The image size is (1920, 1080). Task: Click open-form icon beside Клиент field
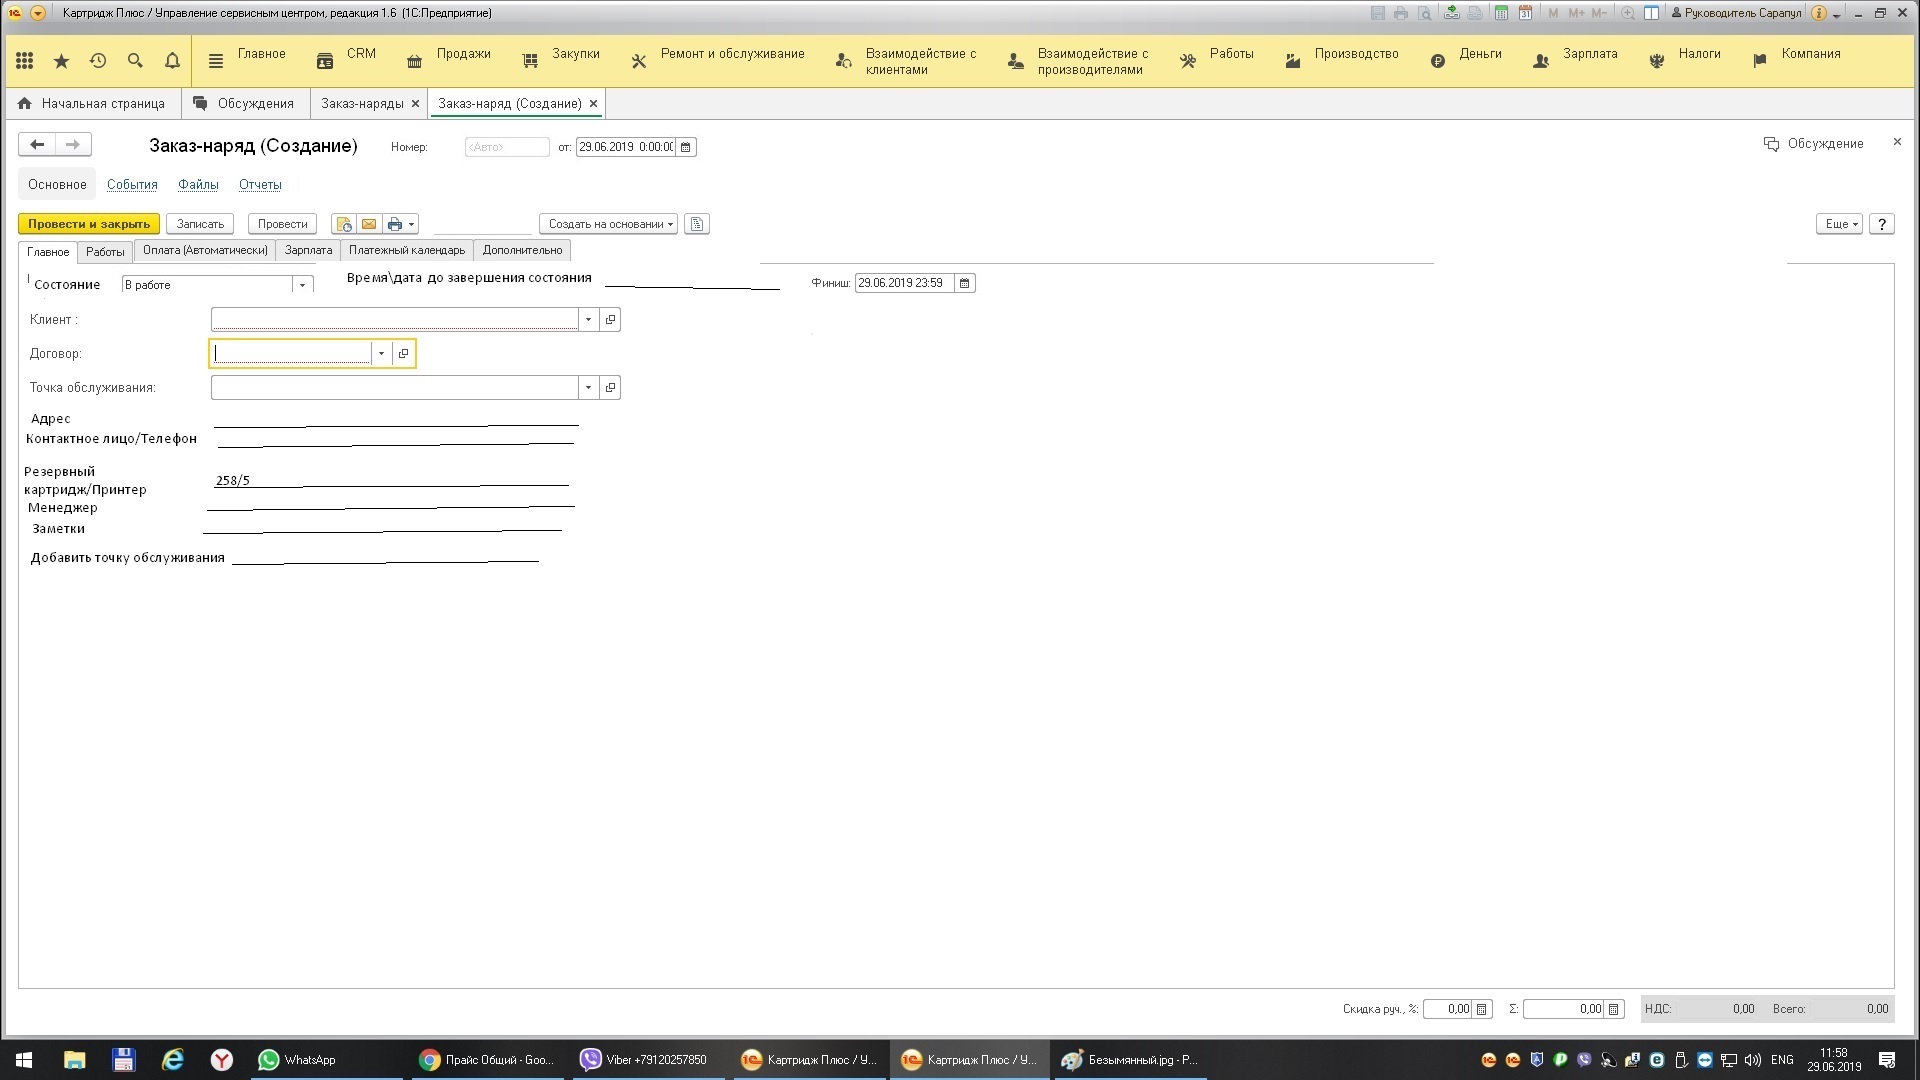[x=610, y=320]
